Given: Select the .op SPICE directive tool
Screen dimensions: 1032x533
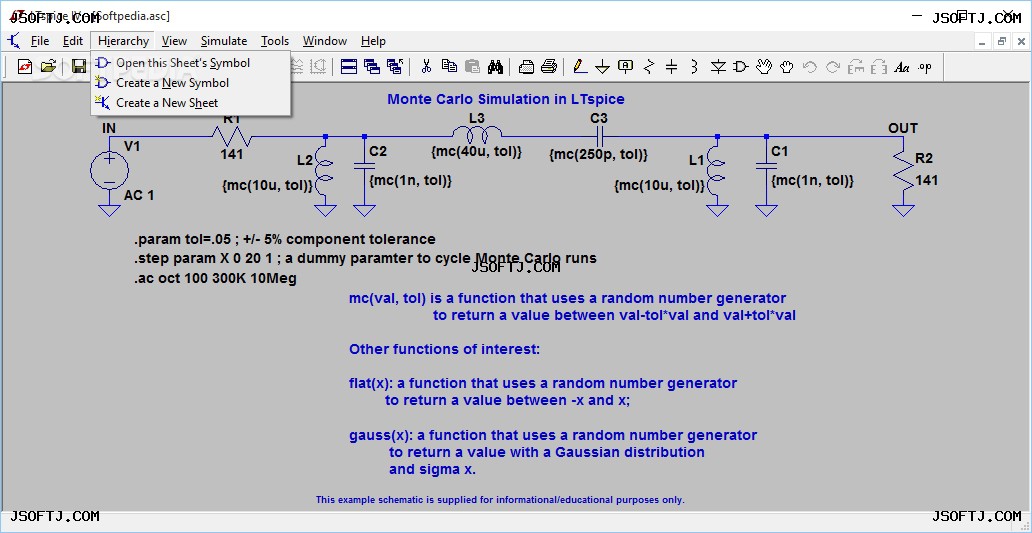Looking at the screenshot, I should pos(925,66).
